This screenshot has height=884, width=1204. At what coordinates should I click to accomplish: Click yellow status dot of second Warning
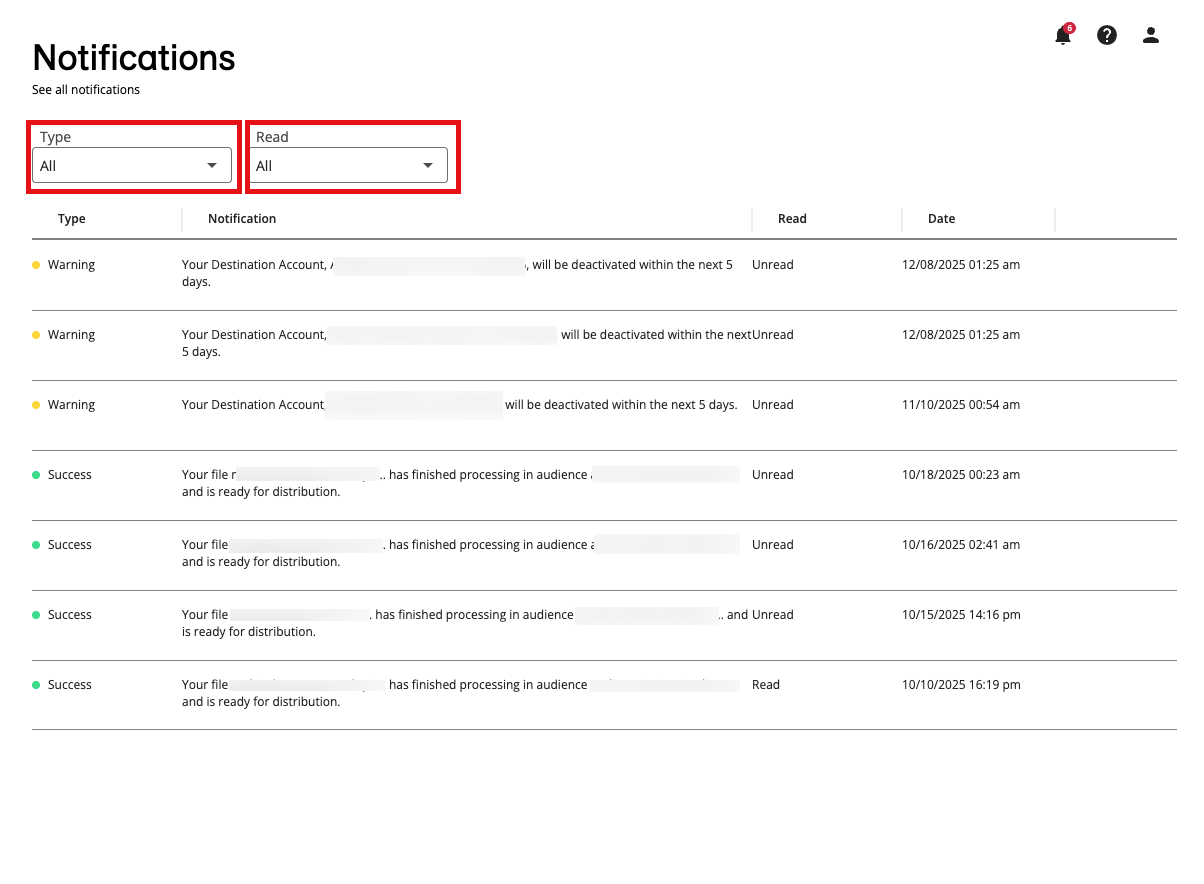(x=37, y=335)
